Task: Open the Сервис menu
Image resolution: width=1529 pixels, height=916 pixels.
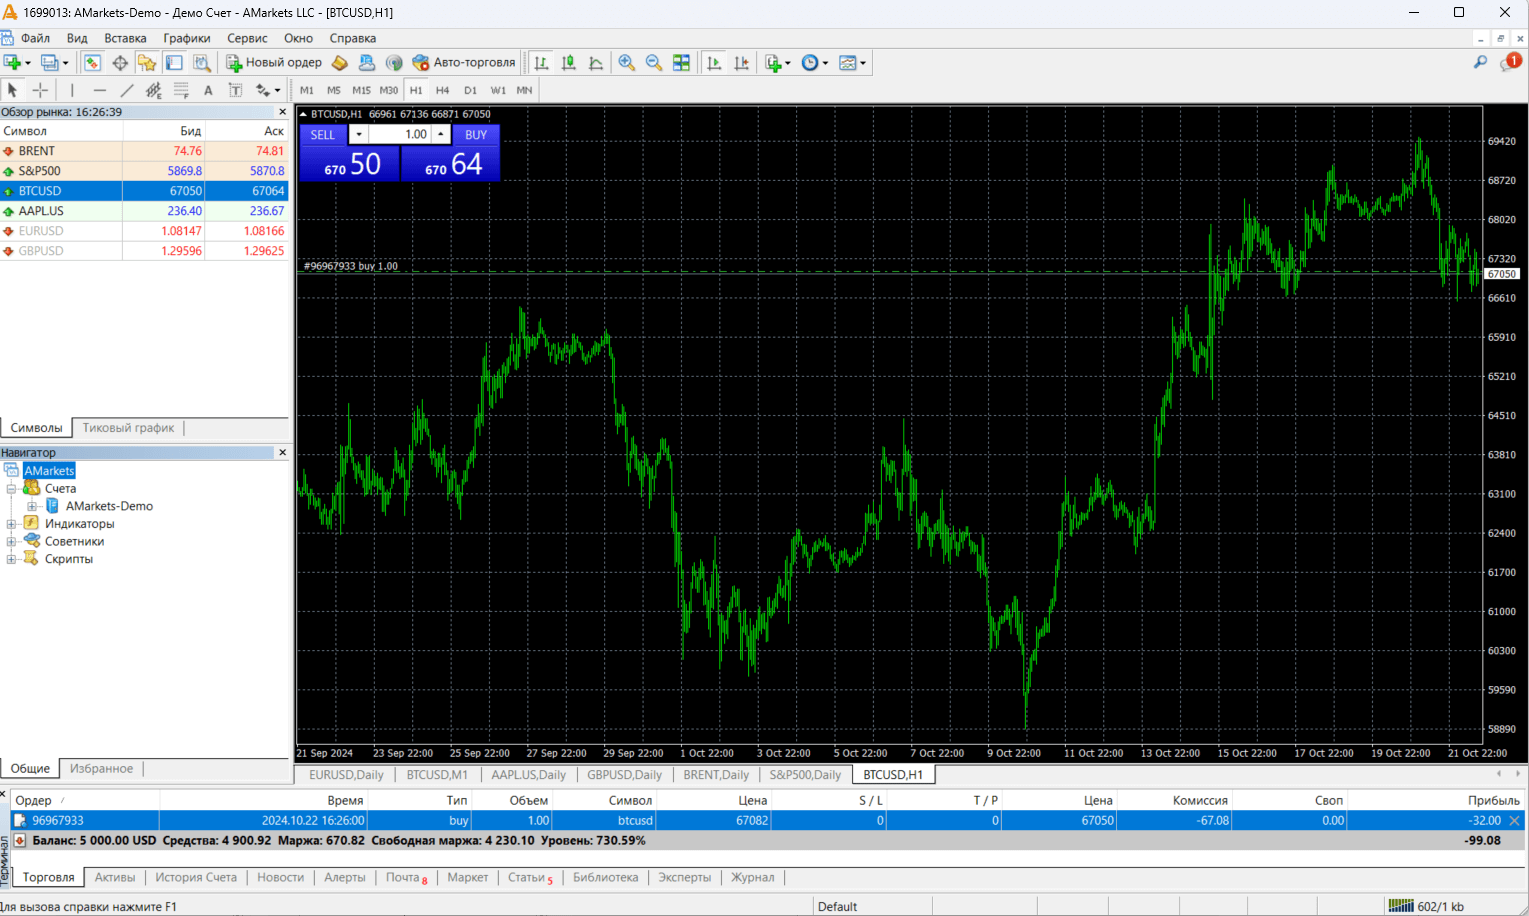Action: pos(247,38)
